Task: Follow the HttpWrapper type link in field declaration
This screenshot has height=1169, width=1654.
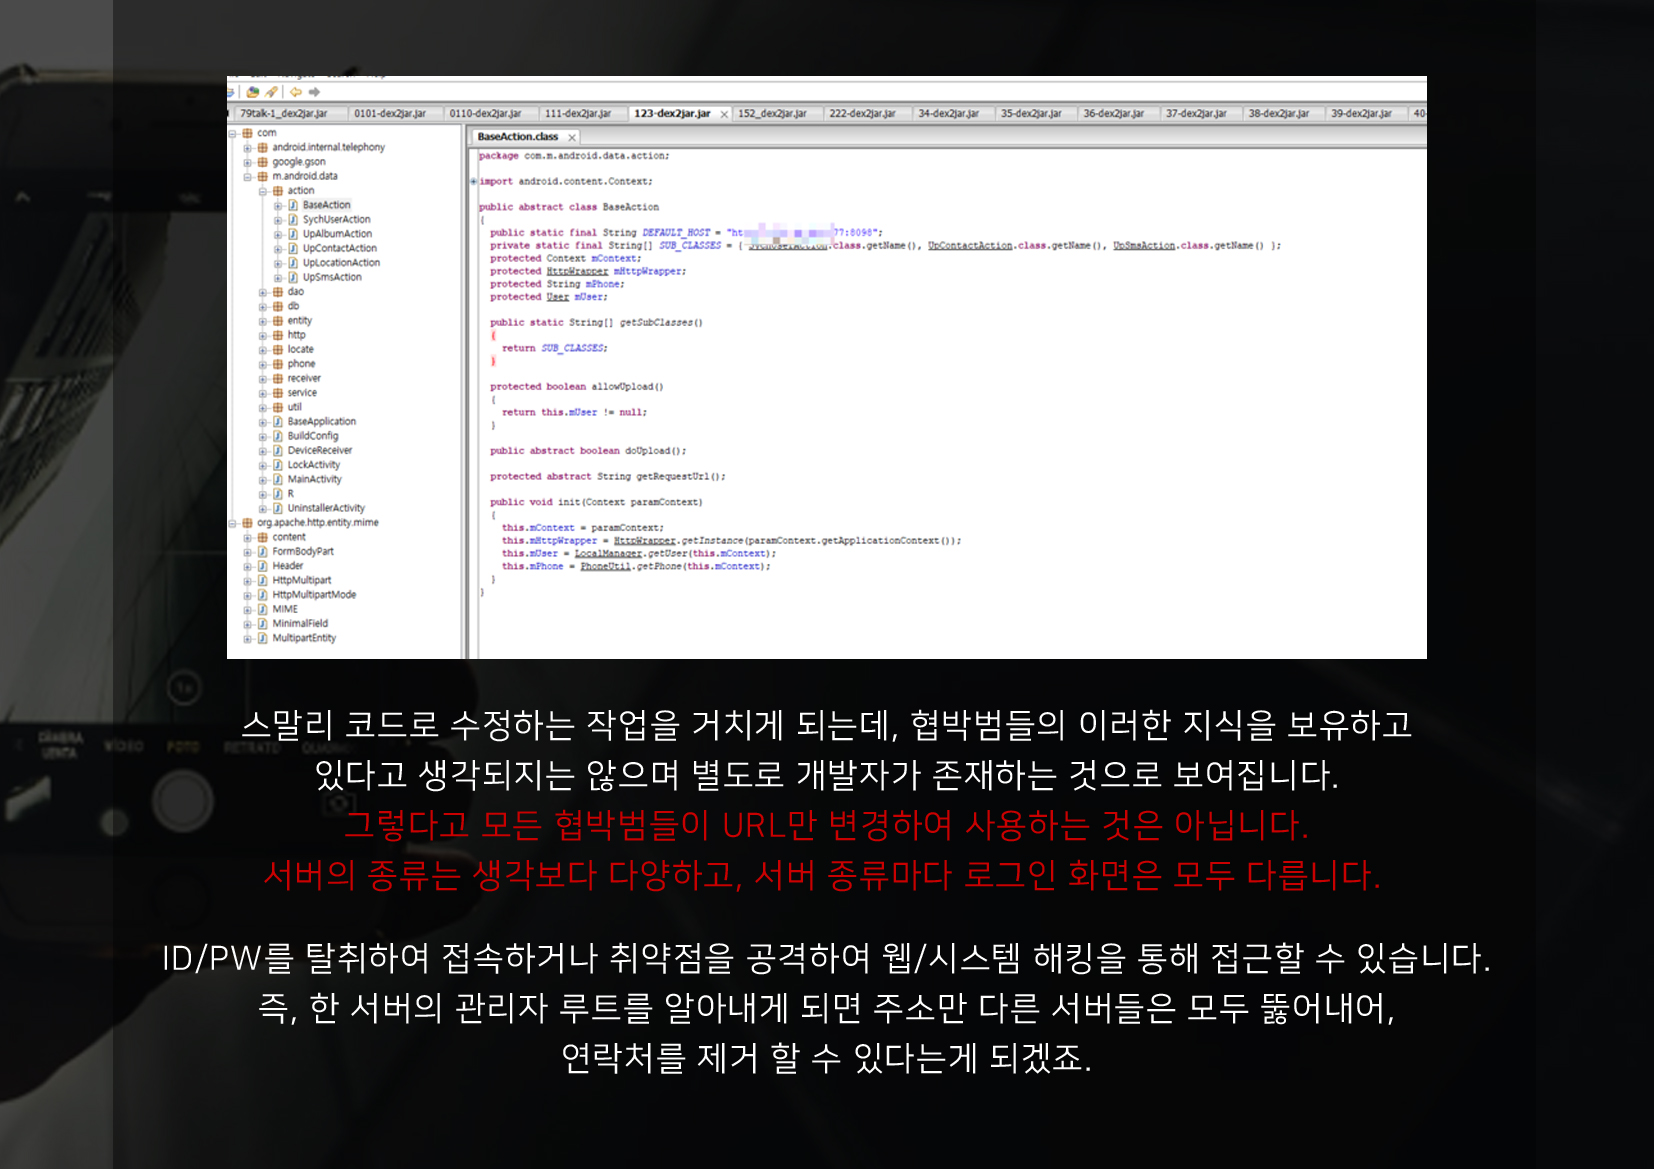Action: pyautogui.click(x=577, y=271)
